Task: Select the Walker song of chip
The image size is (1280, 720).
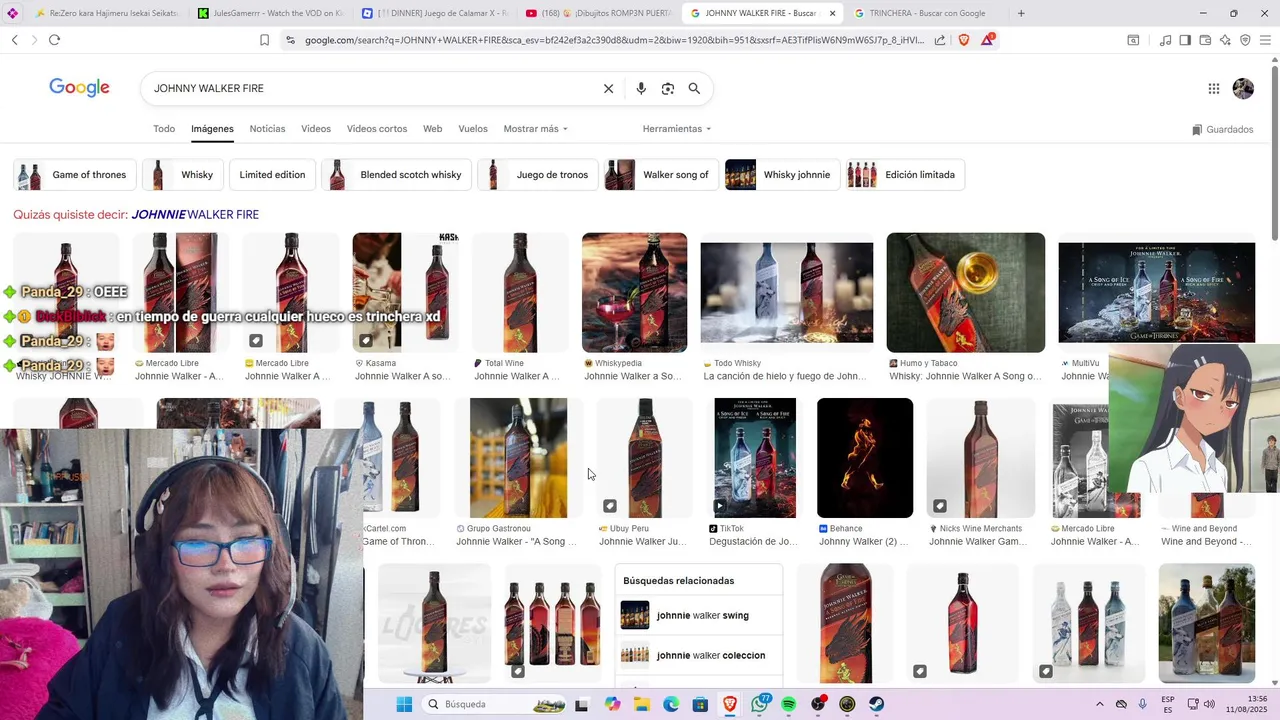Action: click(x=662, y=175)
